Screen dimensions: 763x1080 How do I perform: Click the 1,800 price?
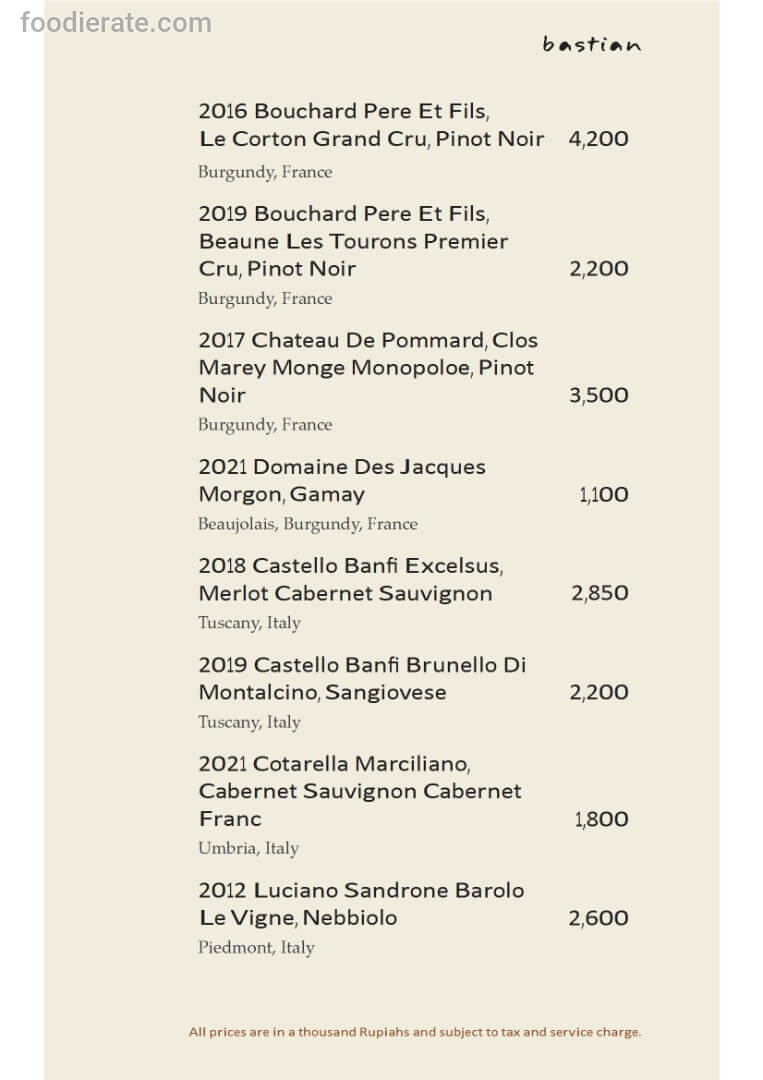pos(601,819)
